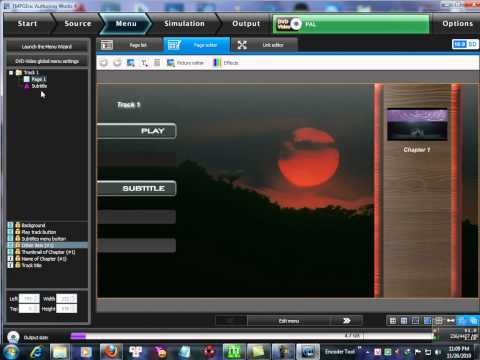Click the add text item icon

pyautogui.click(x=144, y=63)
